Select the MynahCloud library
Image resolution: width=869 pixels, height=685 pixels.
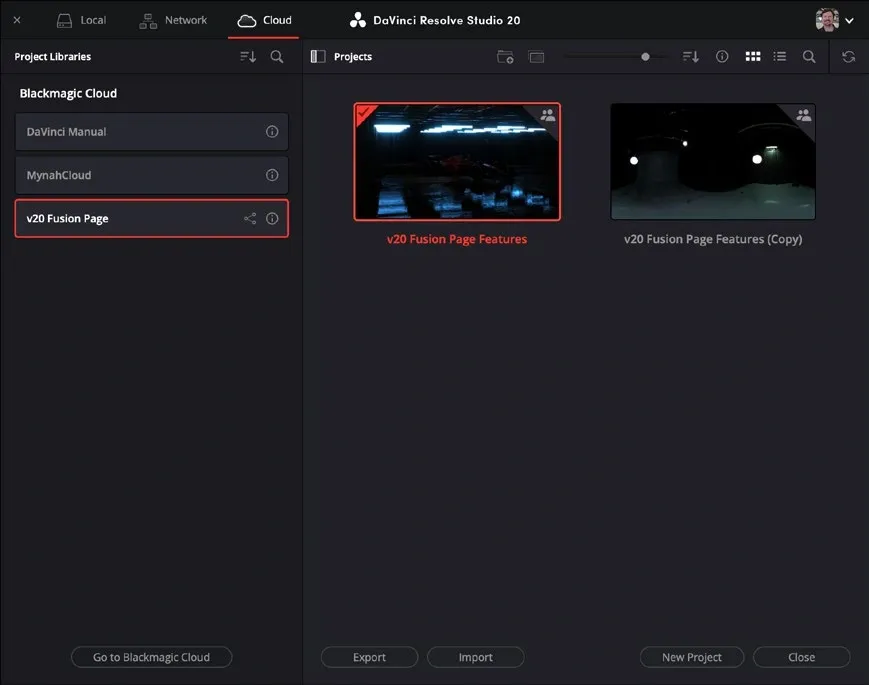coord(151,175)
